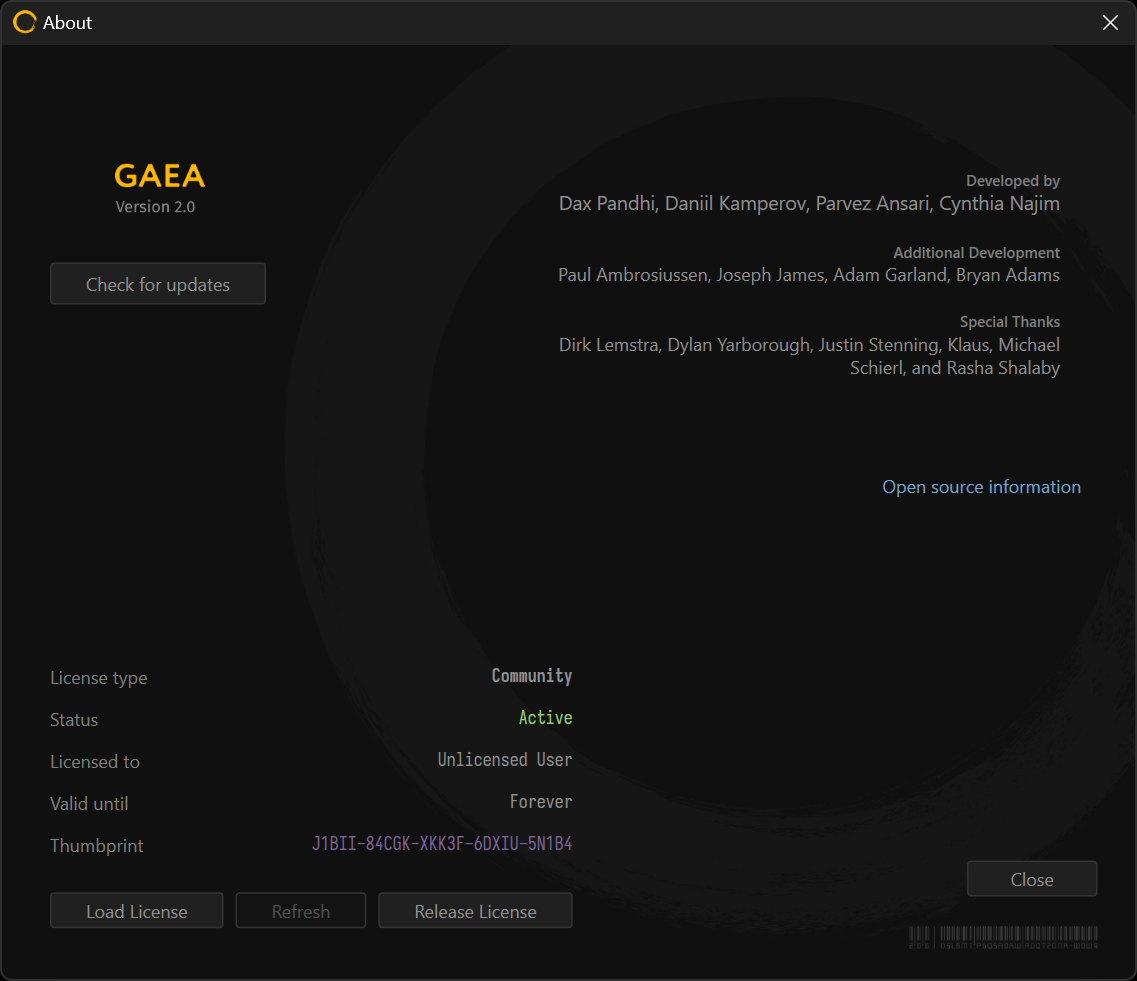This screenshot has height=981, width=1137.
Task: Open the Open source information link
Action: 981,487
